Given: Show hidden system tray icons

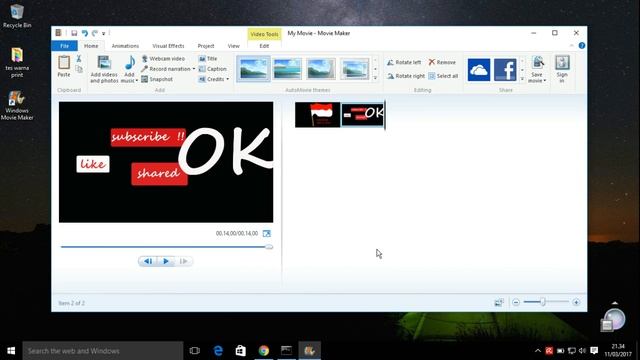Looking at the screenshot, I should [x=538, y=351].
